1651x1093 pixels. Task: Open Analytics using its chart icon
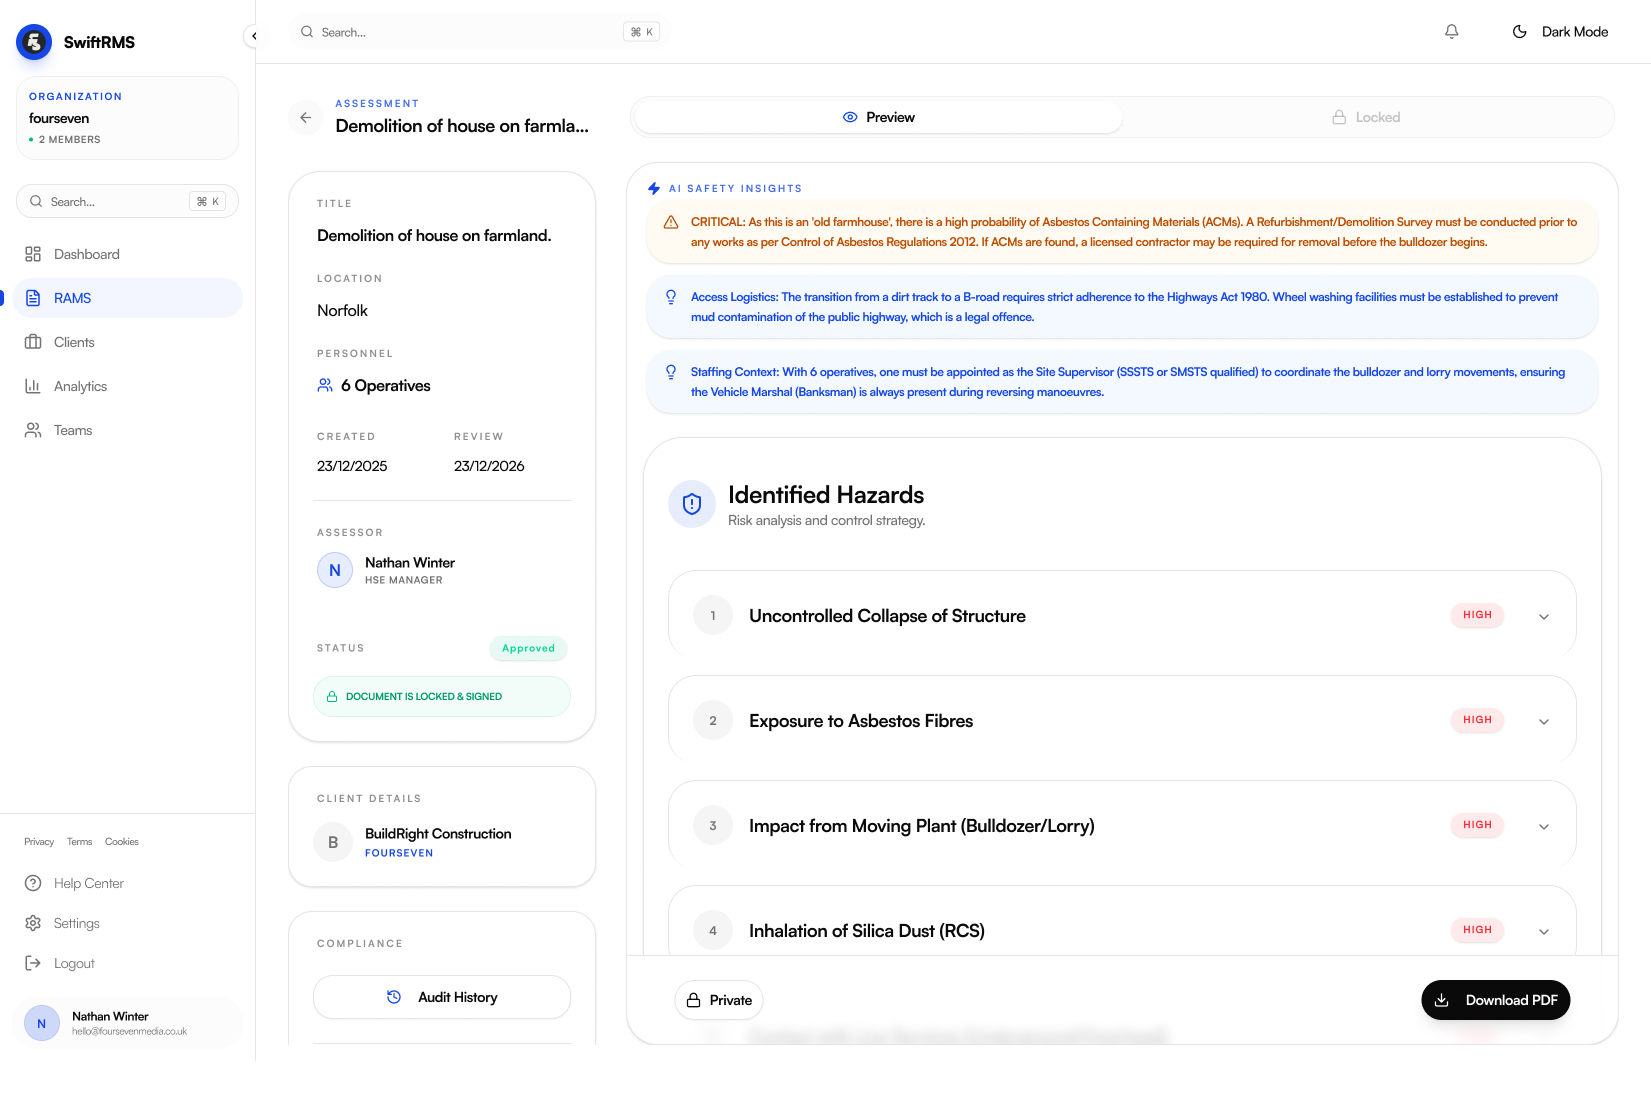[x=33, y=386]
